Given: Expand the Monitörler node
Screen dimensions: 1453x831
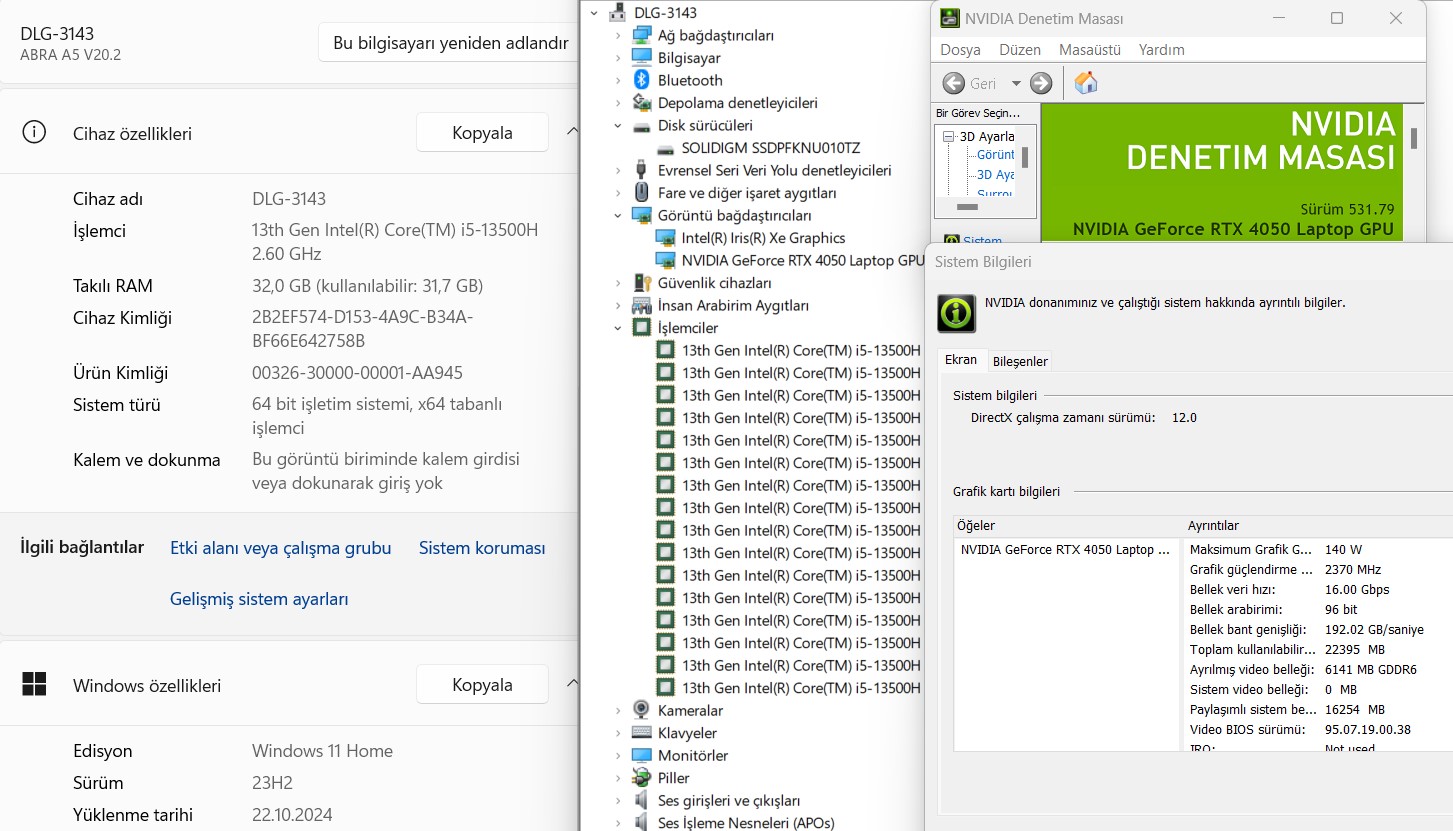Looking at the screenshot, I should (618, 756).
